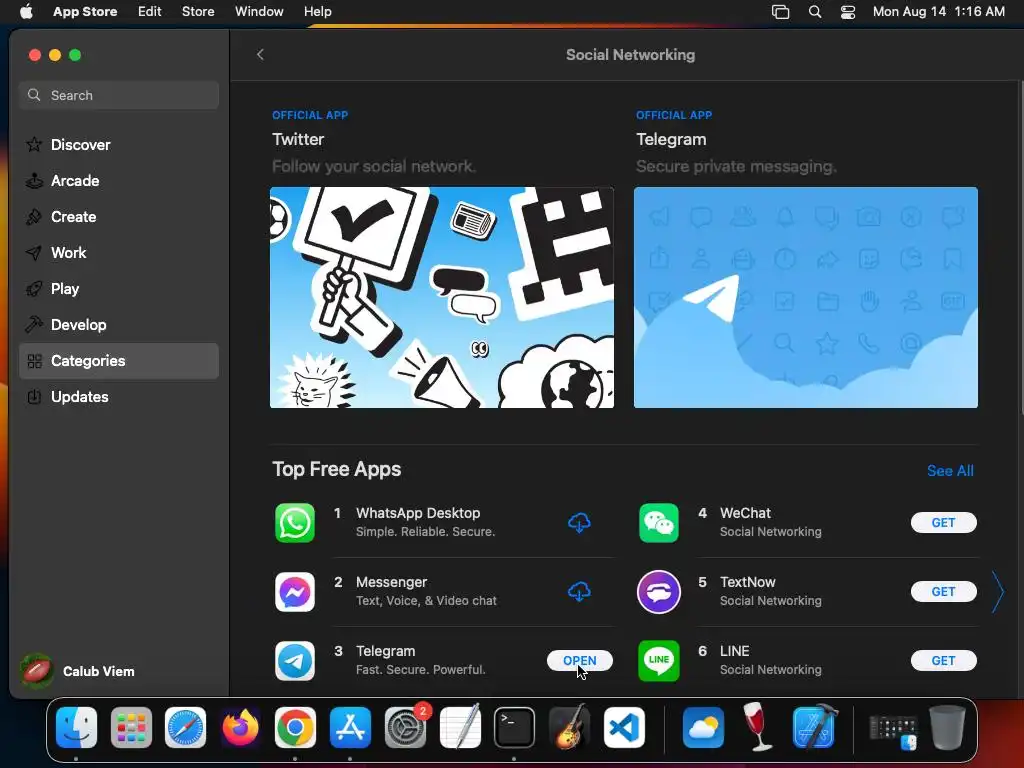The width and height of the screenshot is (1024, 768).
Task: Click the 'TextNow' app title
Action: point(748,583)
